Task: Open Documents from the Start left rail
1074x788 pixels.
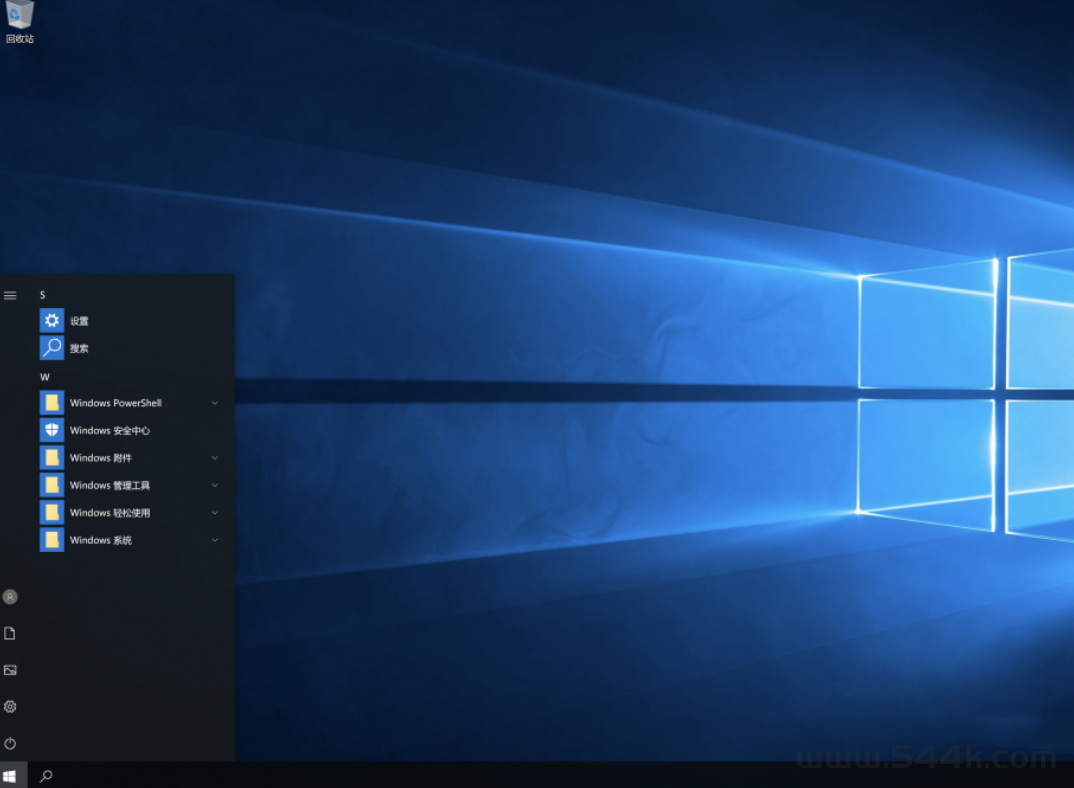Action: [x=10, y=633]
